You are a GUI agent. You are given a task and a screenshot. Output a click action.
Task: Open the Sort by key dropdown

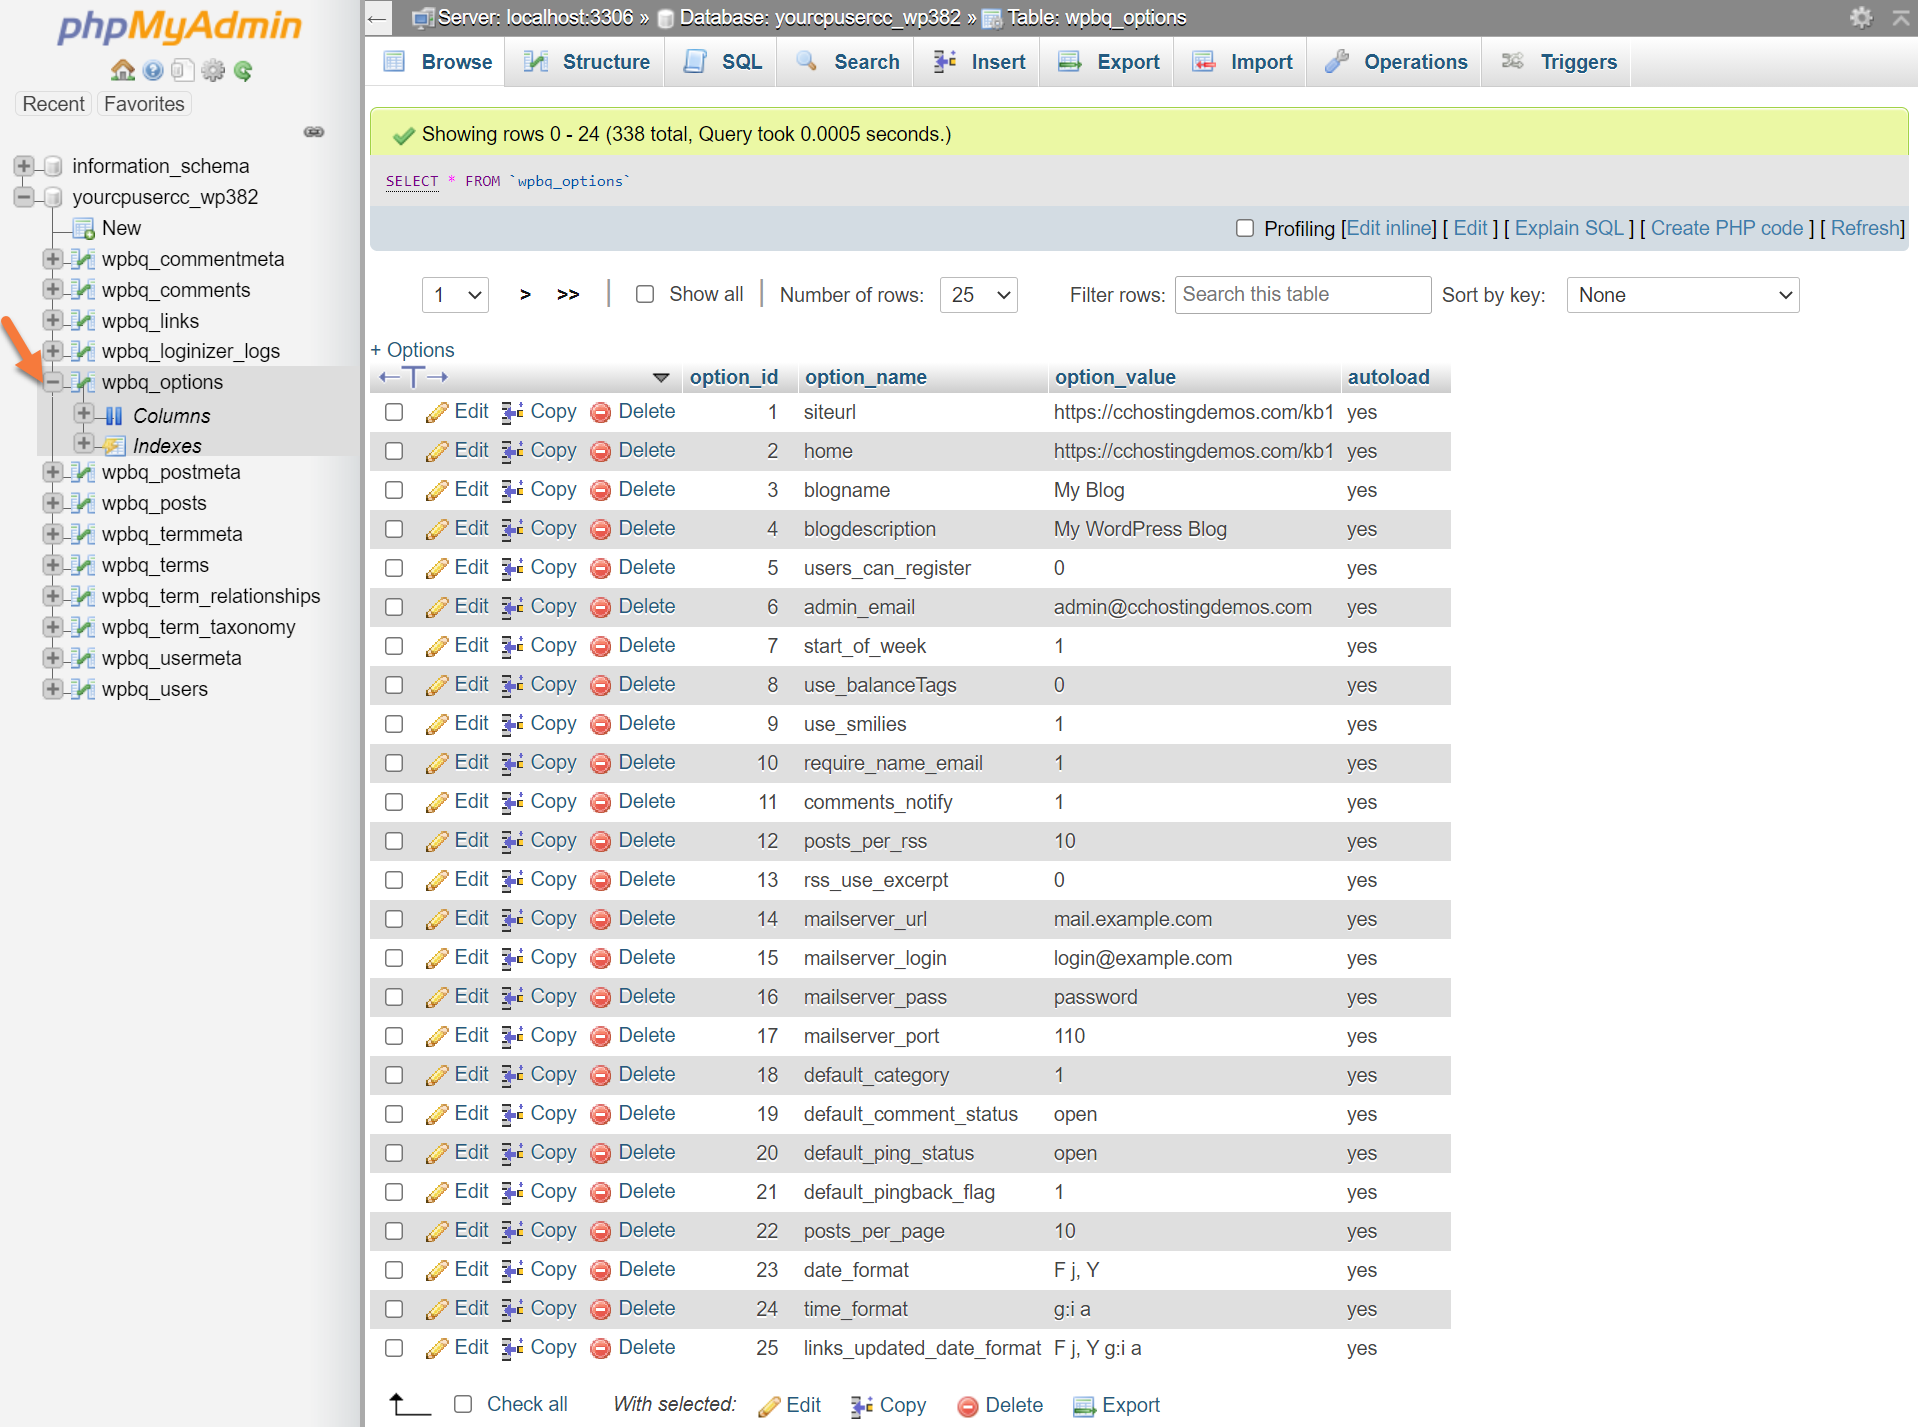point(1682,295)
